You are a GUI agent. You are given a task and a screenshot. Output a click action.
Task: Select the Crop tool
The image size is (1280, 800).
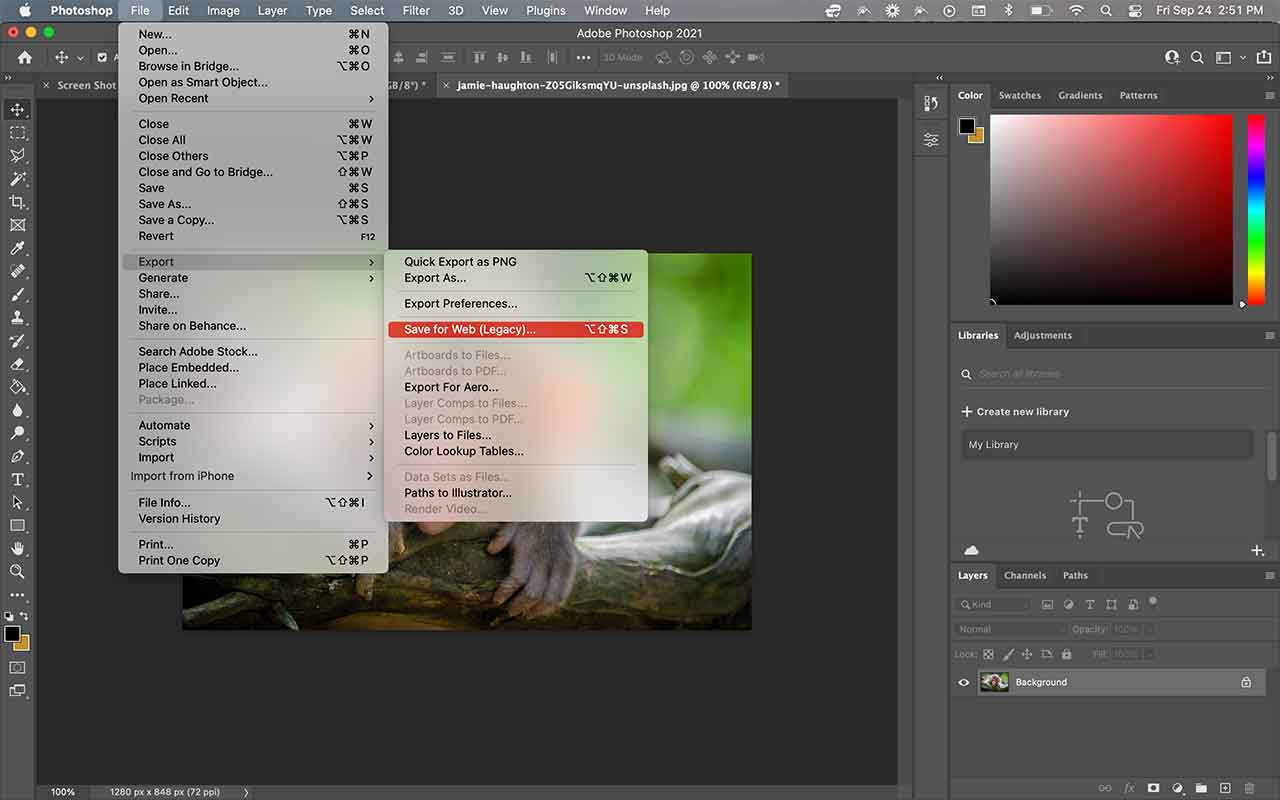point(17,202)
